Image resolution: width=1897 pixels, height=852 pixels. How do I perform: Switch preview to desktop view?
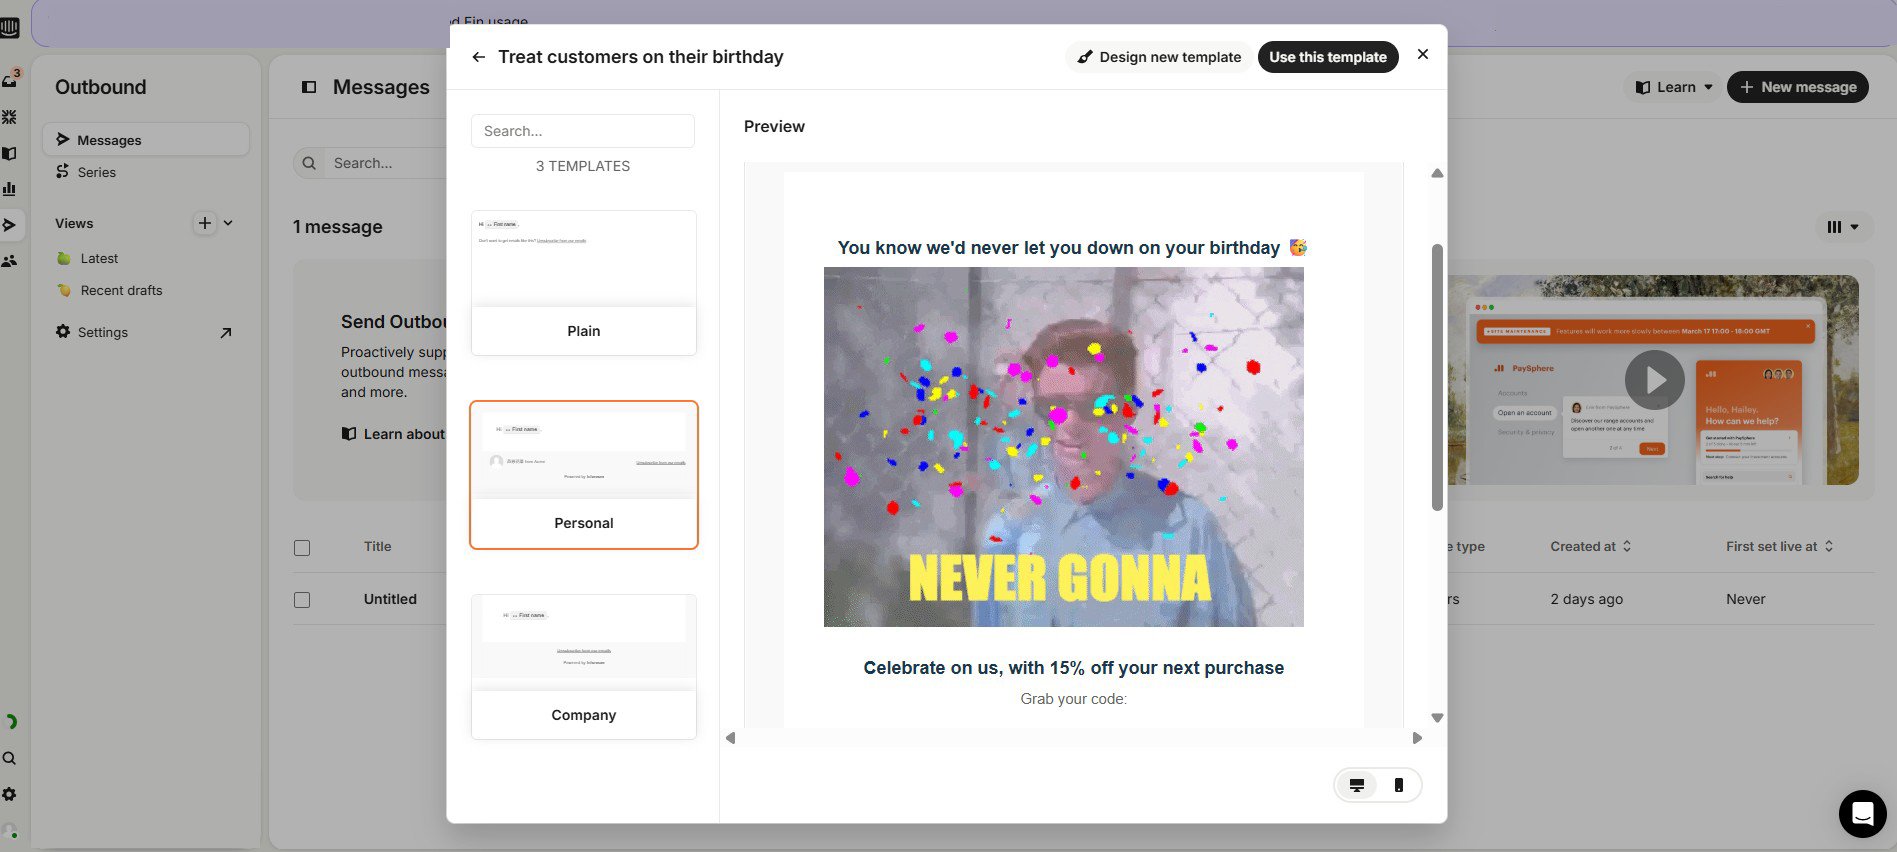pyautogui.click(x=1357, y=785)
